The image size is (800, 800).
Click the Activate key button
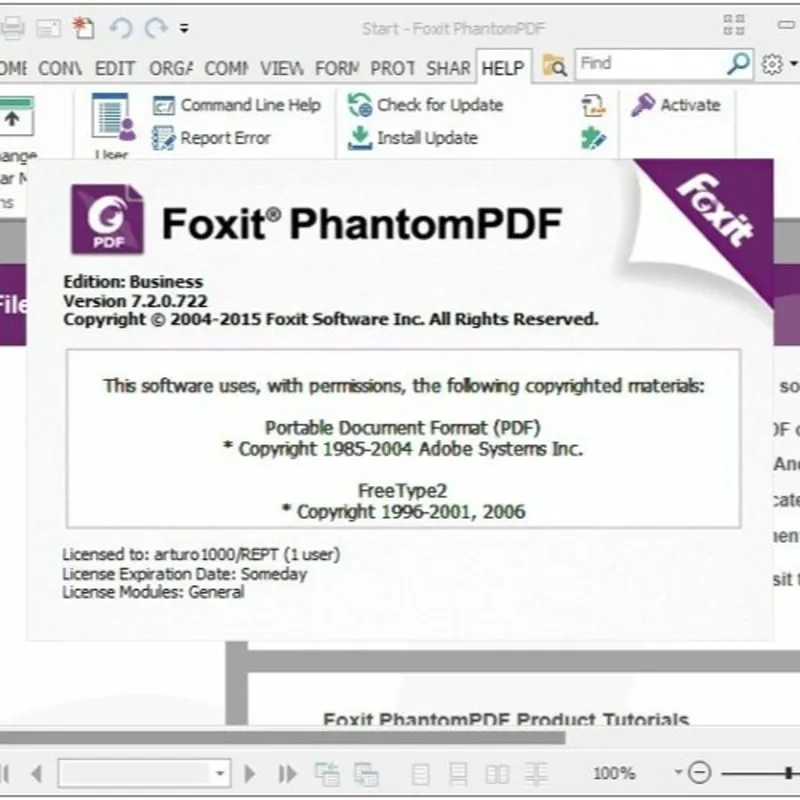[676, 105]
